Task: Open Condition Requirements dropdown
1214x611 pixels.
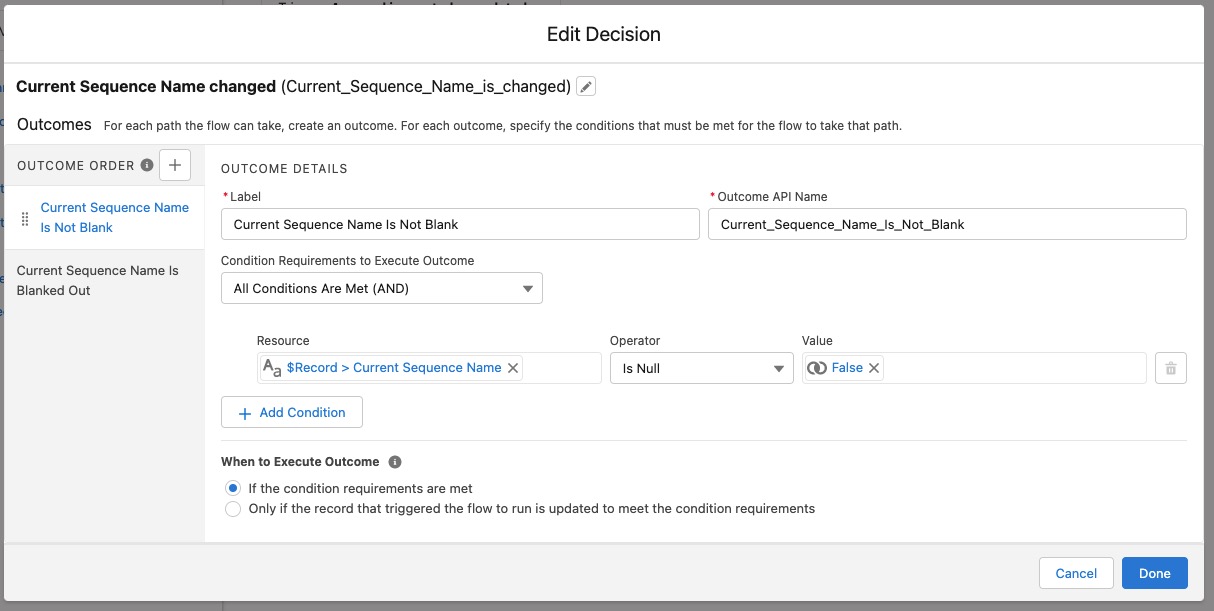Action: (x=381, y=289)
